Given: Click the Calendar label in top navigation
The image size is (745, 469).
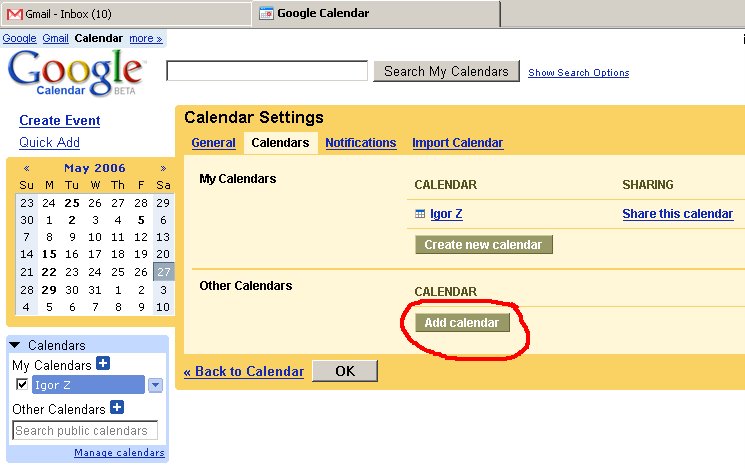Looking at the screenshot, I should (99, 38).
